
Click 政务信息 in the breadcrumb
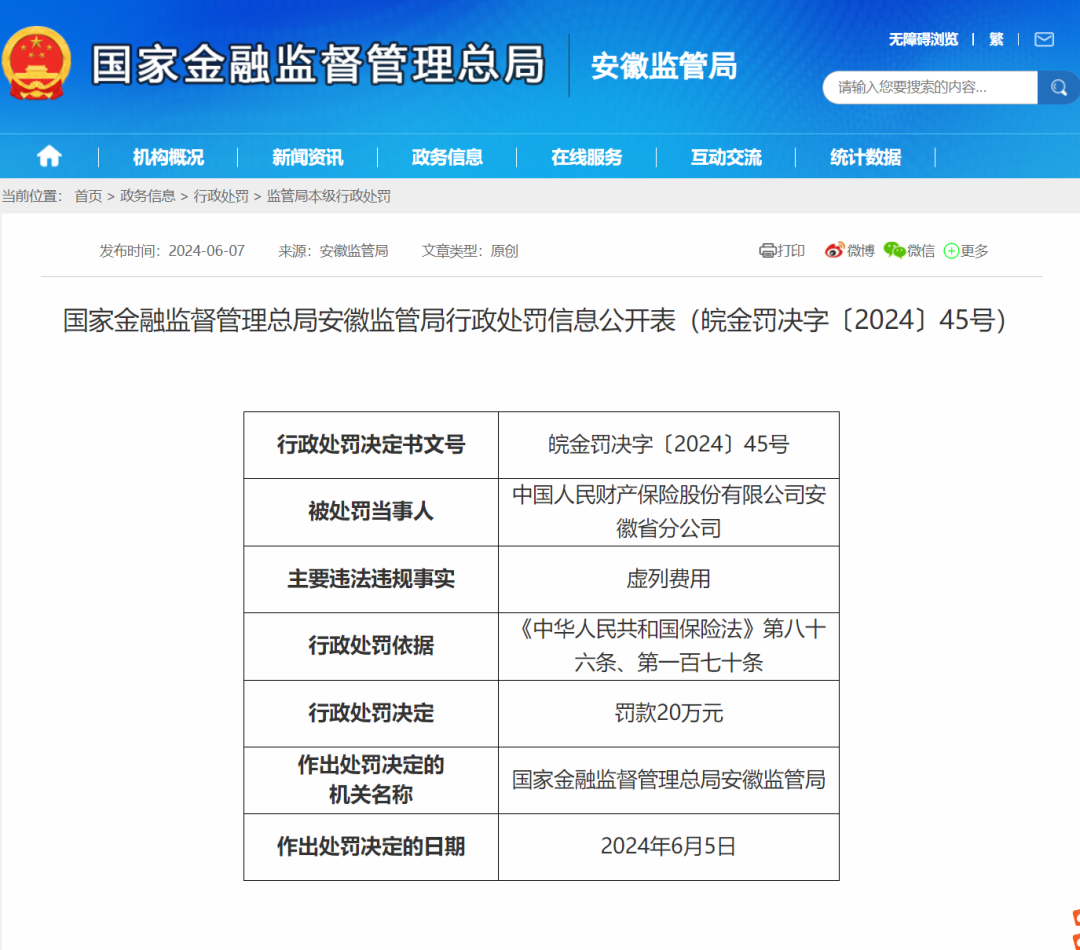click(147, 196)
